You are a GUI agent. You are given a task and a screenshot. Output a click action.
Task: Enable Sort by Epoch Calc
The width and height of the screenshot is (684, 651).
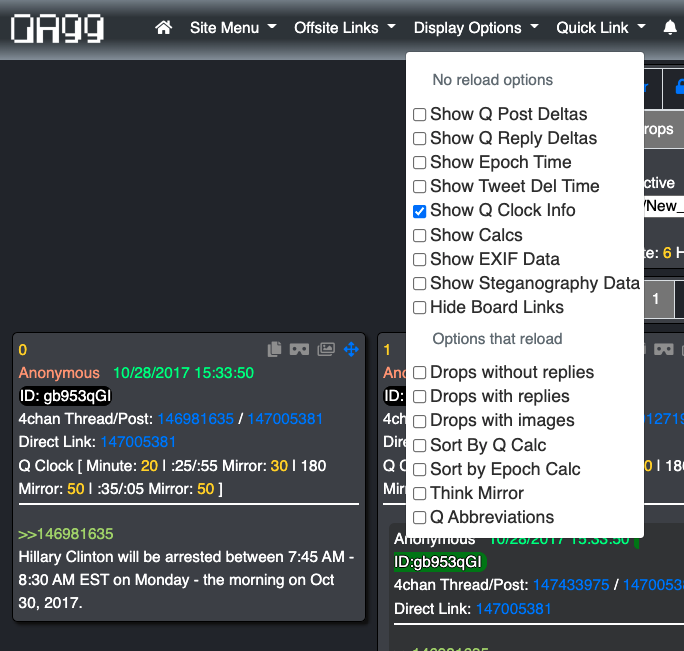pos(420,469)
